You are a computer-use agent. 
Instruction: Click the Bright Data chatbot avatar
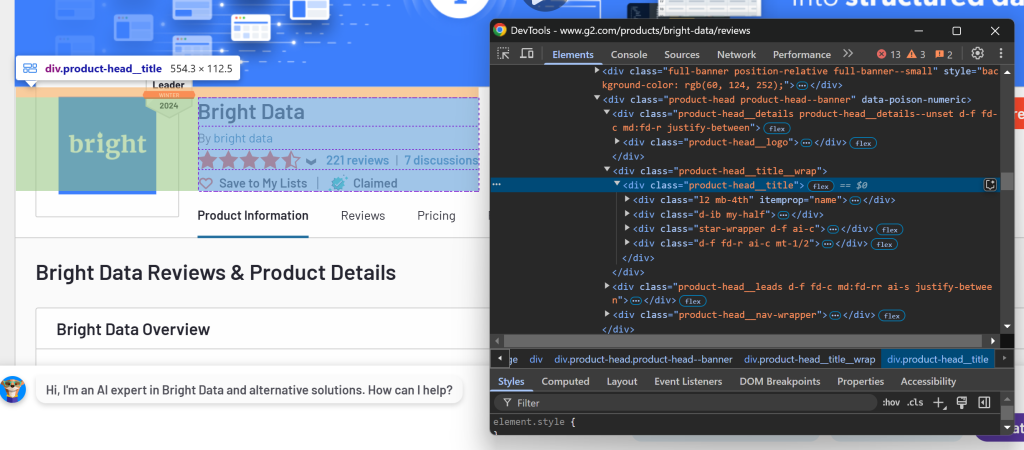13,390
